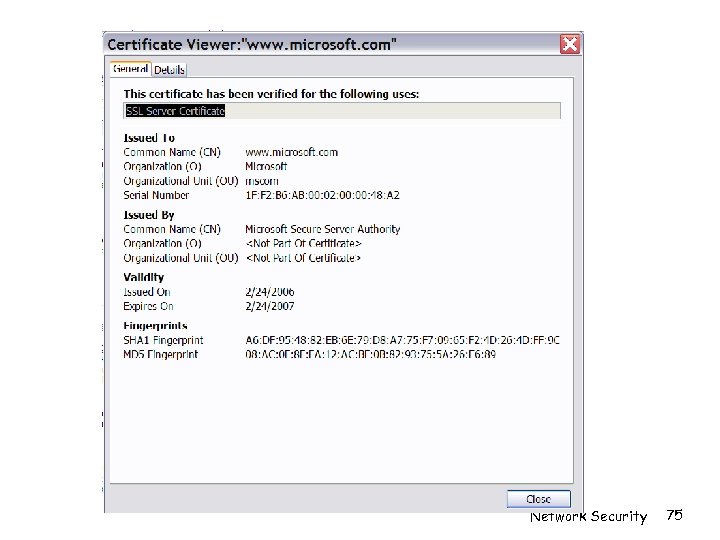The width and height of the screenshot is (720, 540).
Task: Click the www.microsoft.com common name value
Action: pos(292,152)
